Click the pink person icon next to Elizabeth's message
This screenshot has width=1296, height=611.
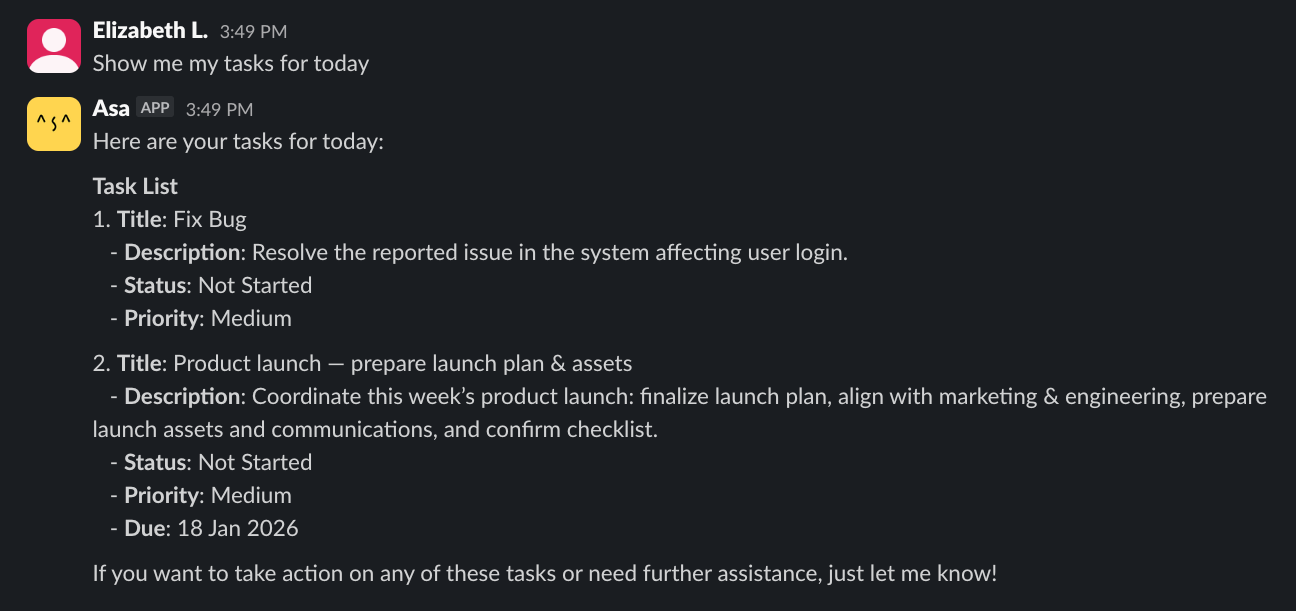point(54,45)
